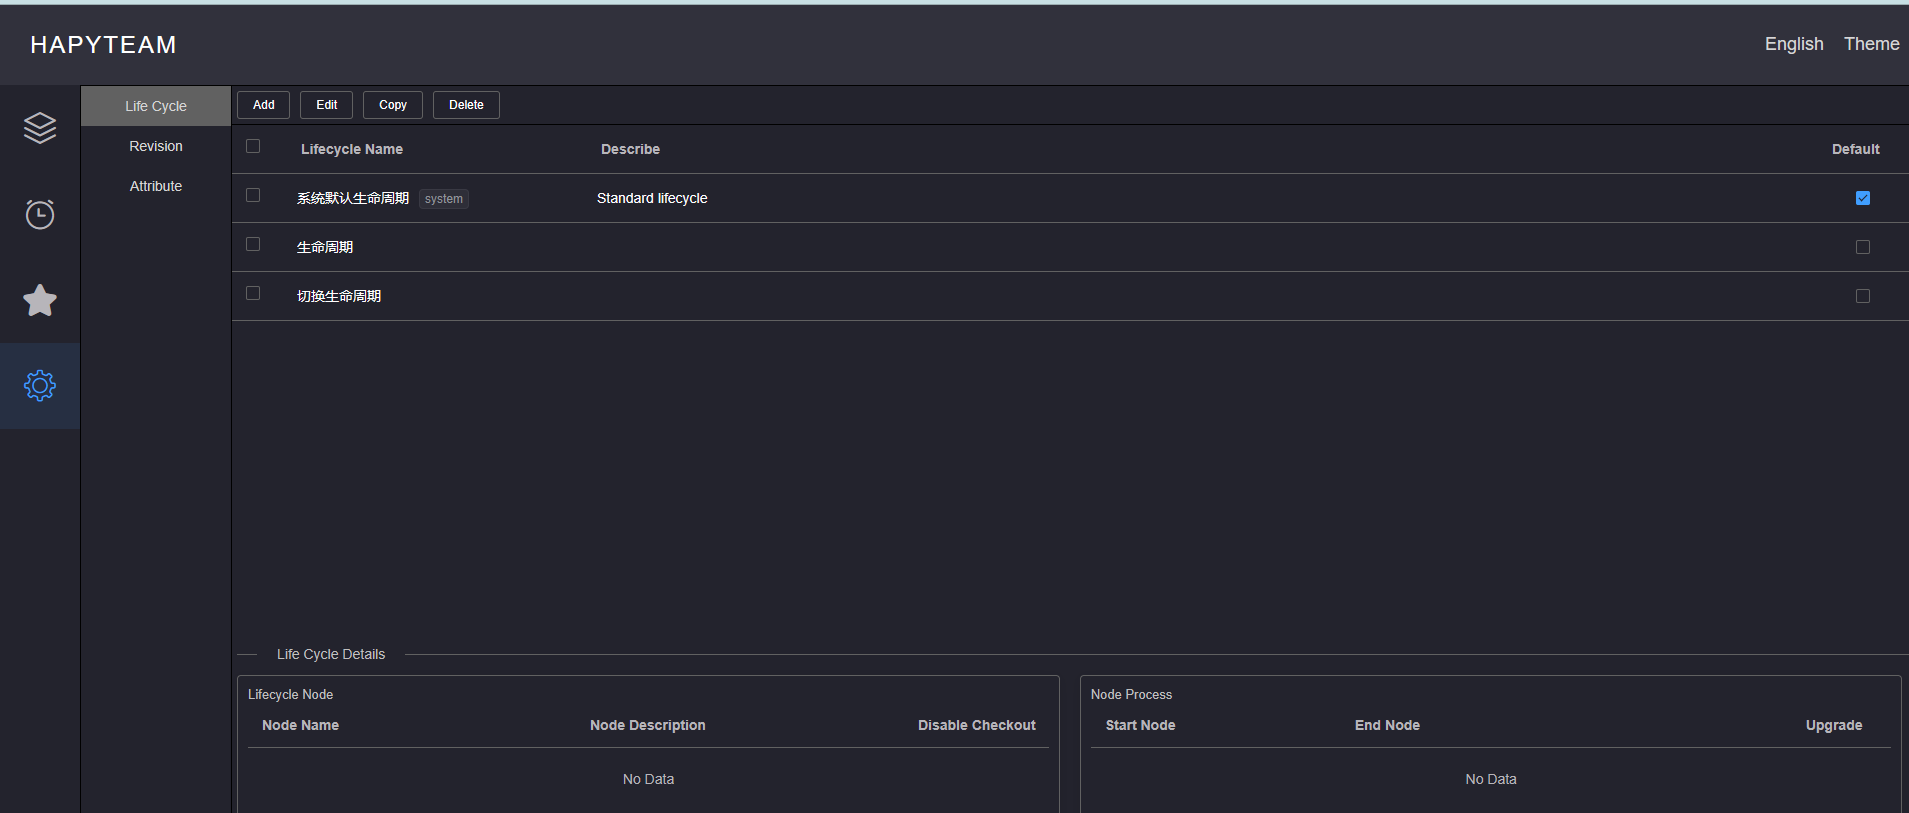Open the star favorites icon
Image resolution: width=1909 pixels, height=813 pixels.
pyautogui.click(x=40, y=300)
